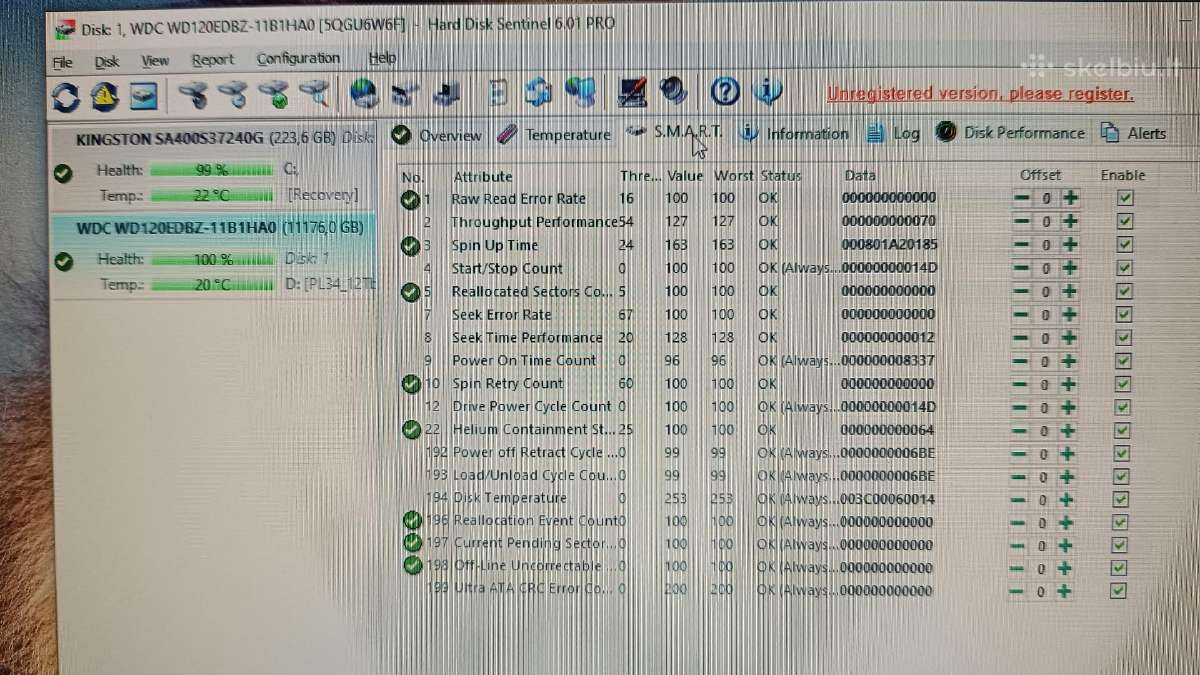The image size is (1200, 675).
Task: Toggle Enable checkbox for Spin Up Time
Action: 1125,245
